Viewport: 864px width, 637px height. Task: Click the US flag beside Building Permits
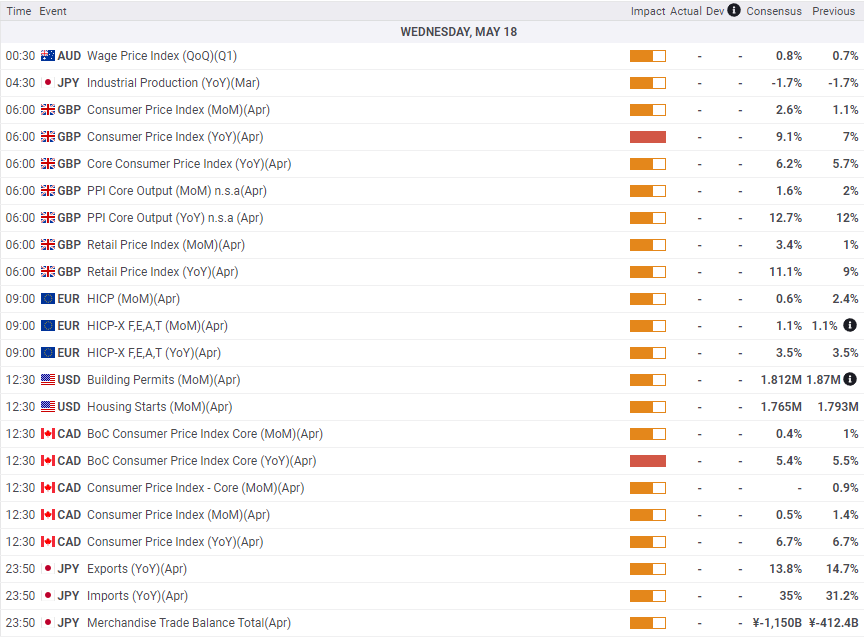pyautogui.click(x=48, y=380)
